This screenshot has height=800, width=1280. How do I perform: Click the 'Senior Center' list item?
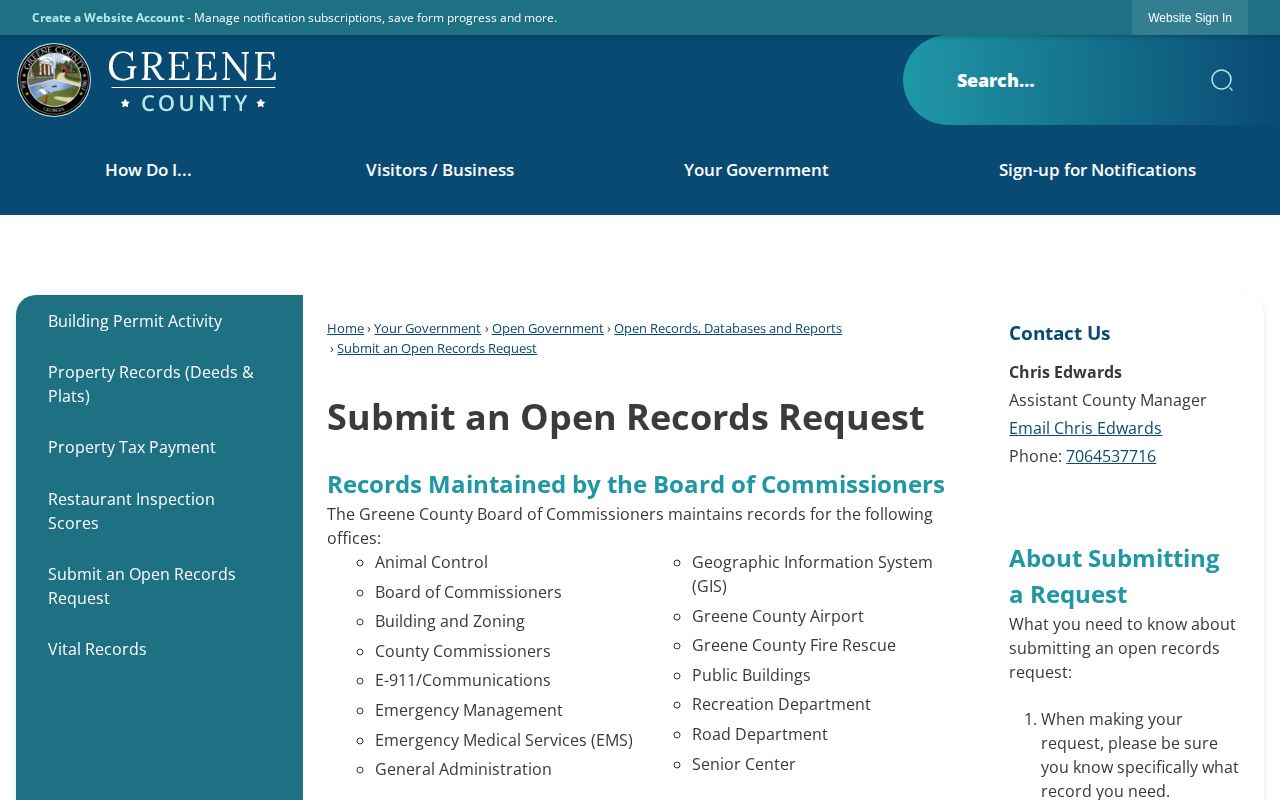pyautogui.click(x=744, y=764)
